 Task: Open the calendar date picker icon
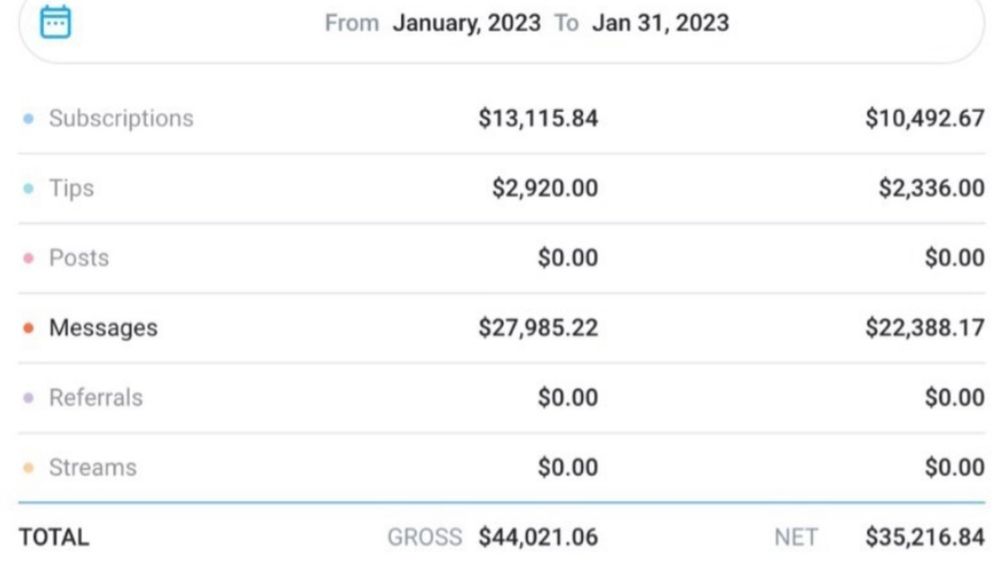pos(55,22)
